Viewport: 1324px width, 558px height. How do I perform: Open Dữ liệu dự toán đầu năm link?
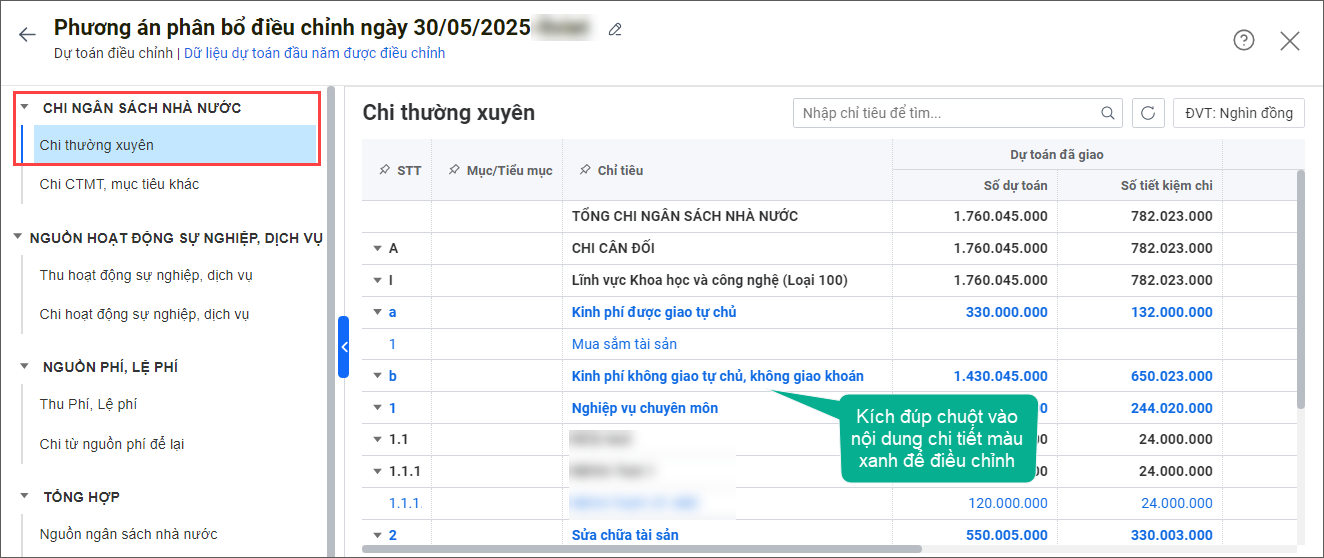click(314, 53)
